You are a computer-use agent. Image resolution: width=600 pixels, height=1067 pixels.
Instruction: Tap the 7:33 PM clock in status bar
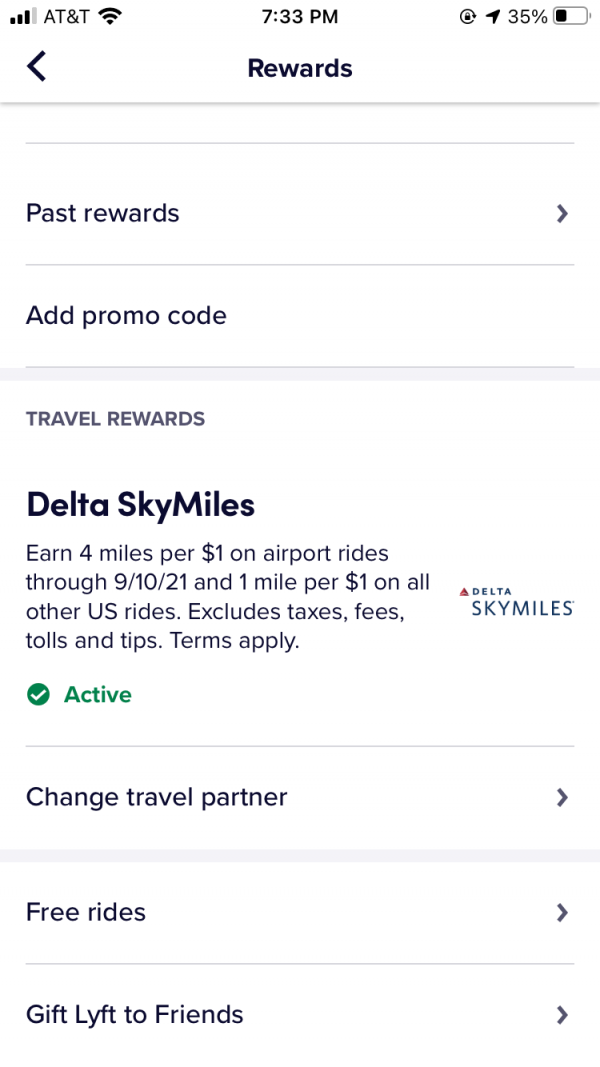(x=299, y=17)
